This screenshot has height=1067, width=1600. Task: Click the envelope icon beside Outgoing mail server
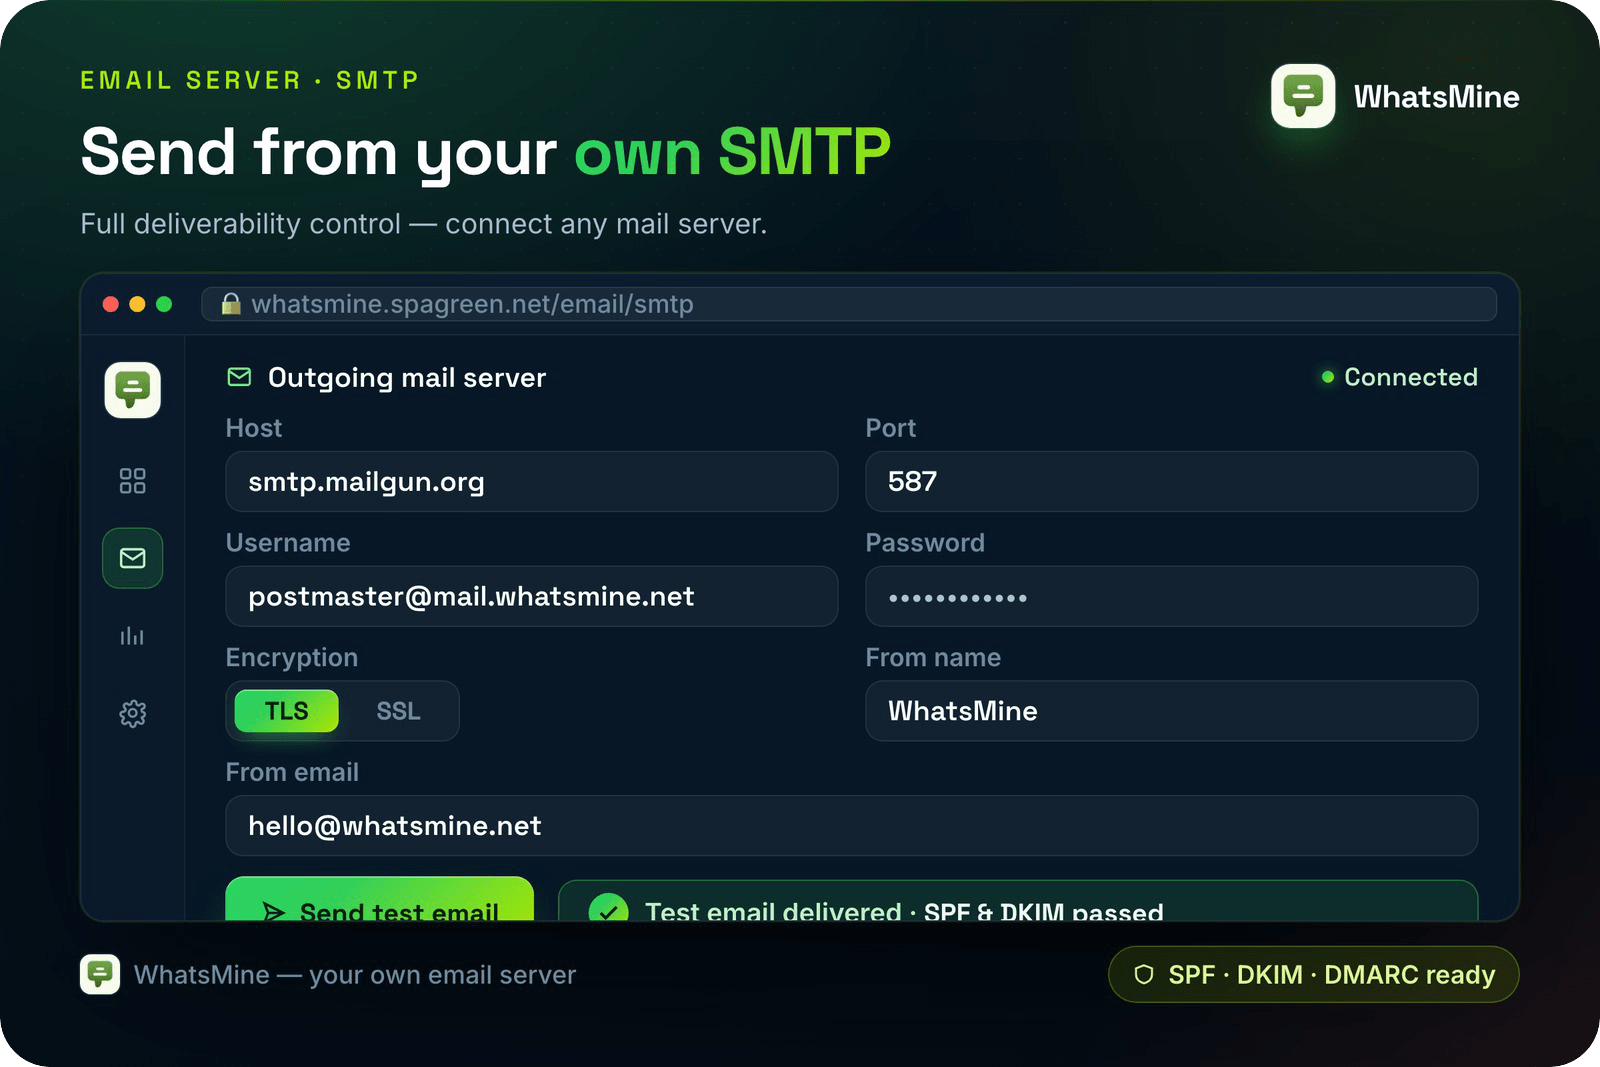tap(239, 377)
